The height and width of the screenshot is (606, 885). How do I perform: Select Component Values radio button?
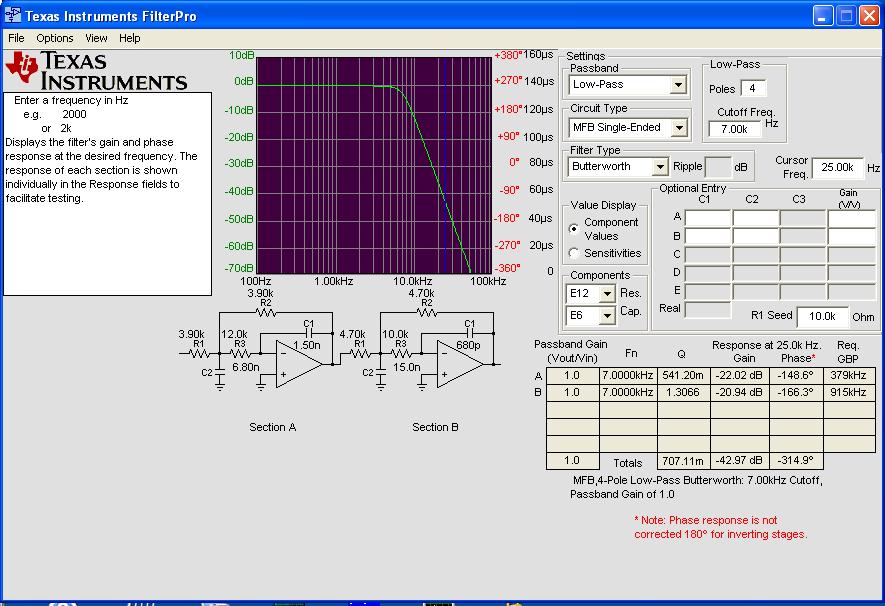(x=574, y=229)
